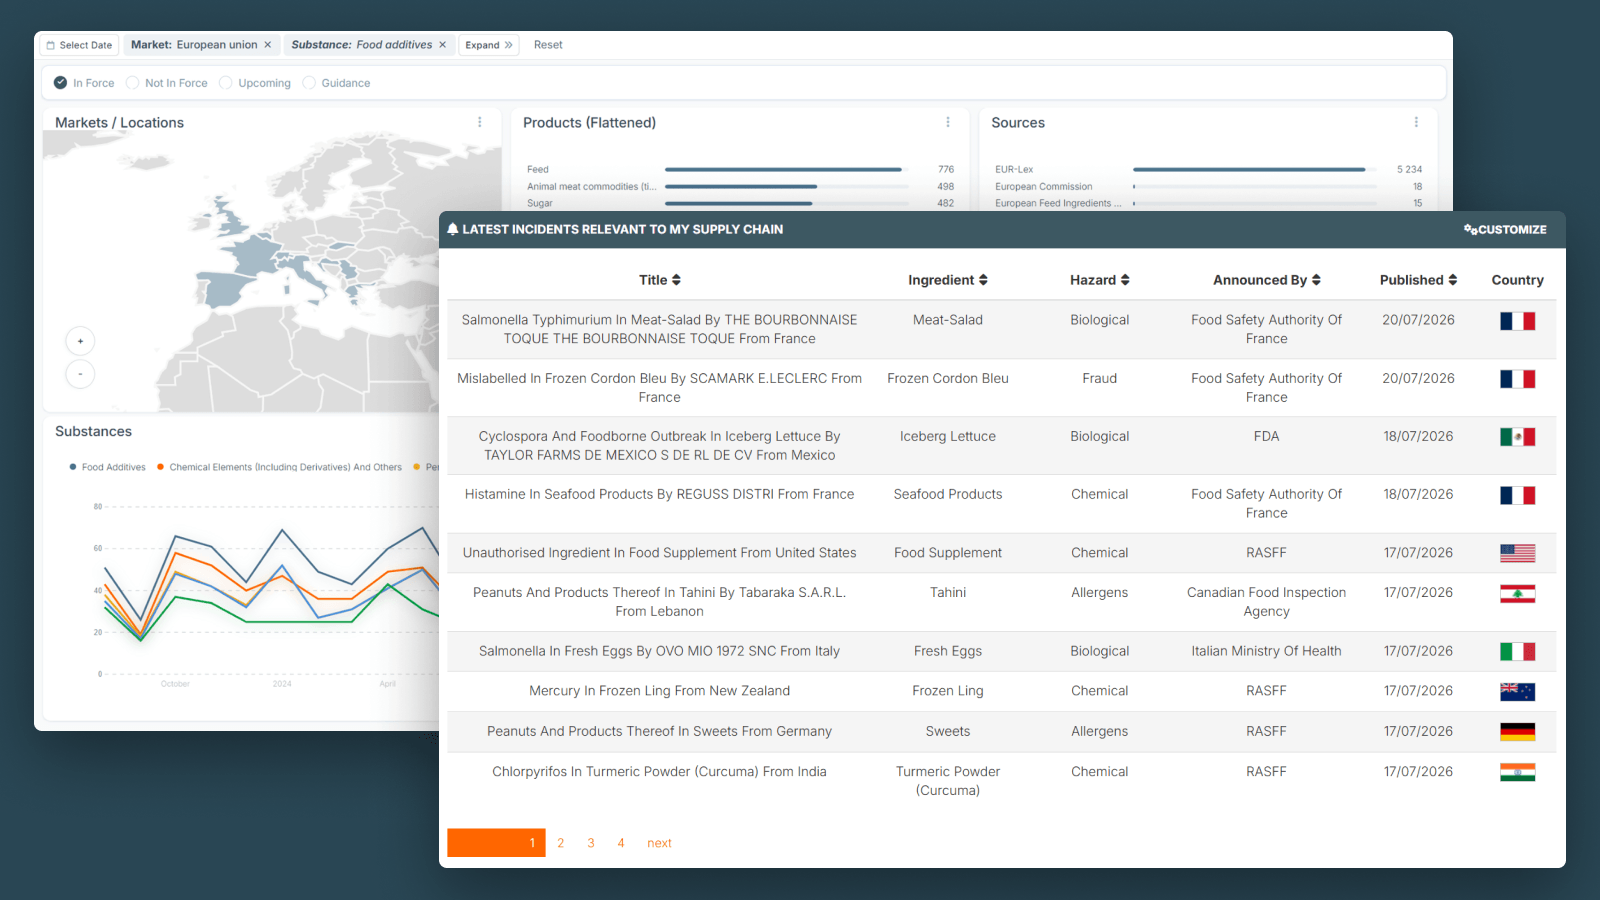Go to page 3 of incidents
This screenshot has height=900, width=1600.
[x=591, y=843]
